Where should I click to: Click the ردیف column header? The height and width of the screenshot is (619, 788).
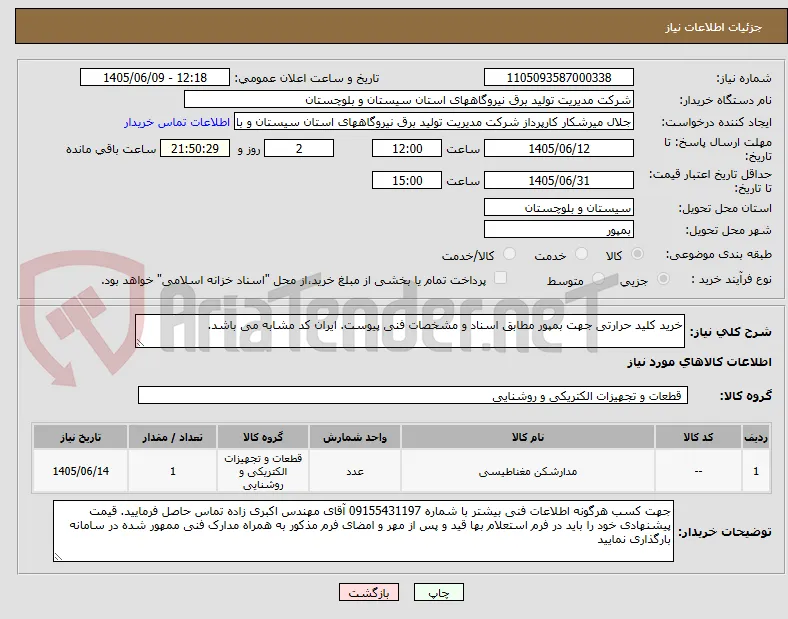point(756,437)
